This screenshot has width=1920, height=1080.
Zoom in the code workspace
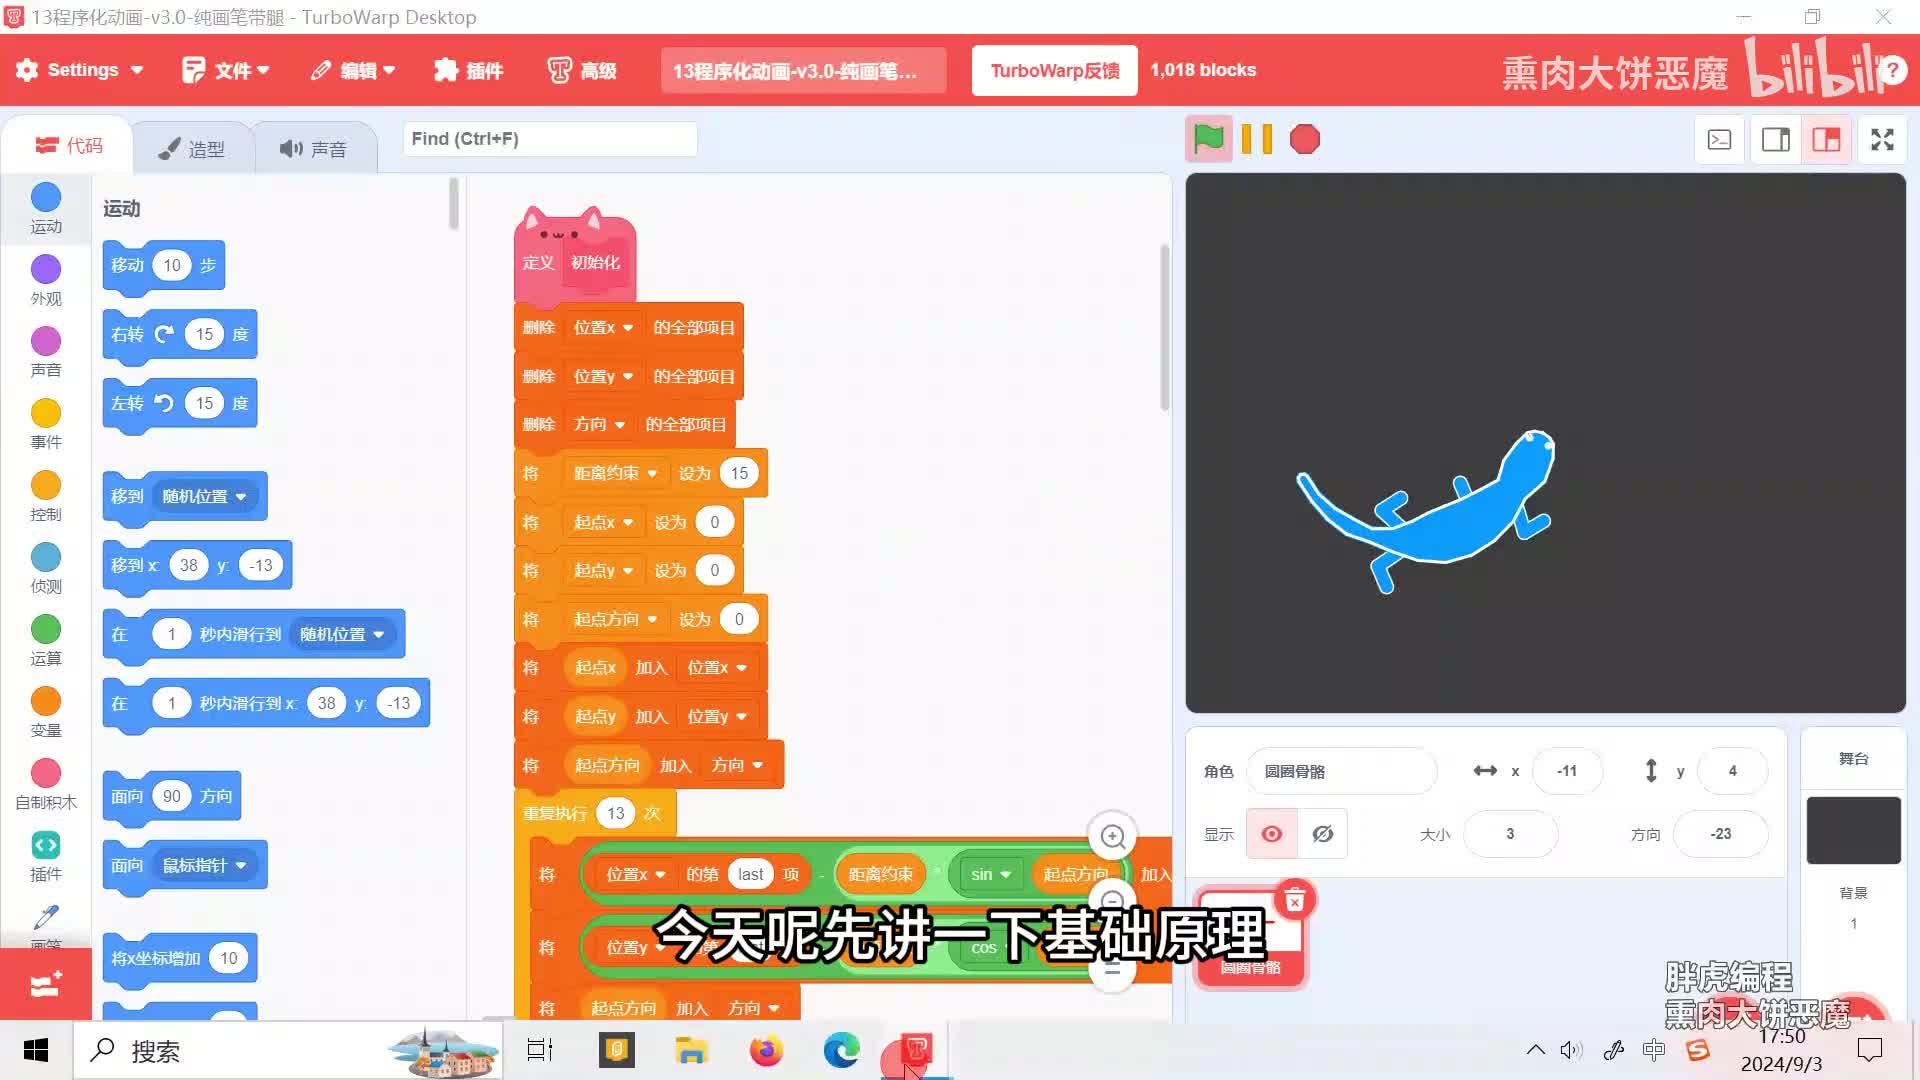click(x=1112, y=837)
